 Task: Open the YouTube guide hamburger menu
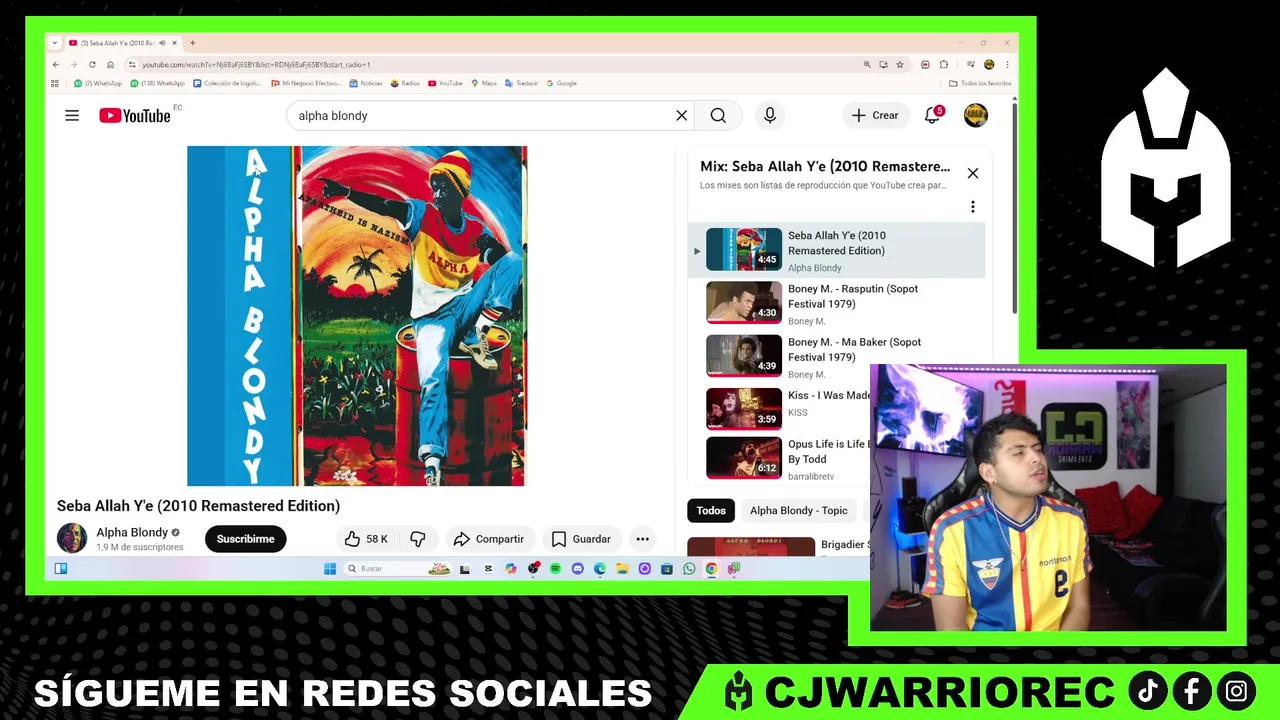point(72,116)
